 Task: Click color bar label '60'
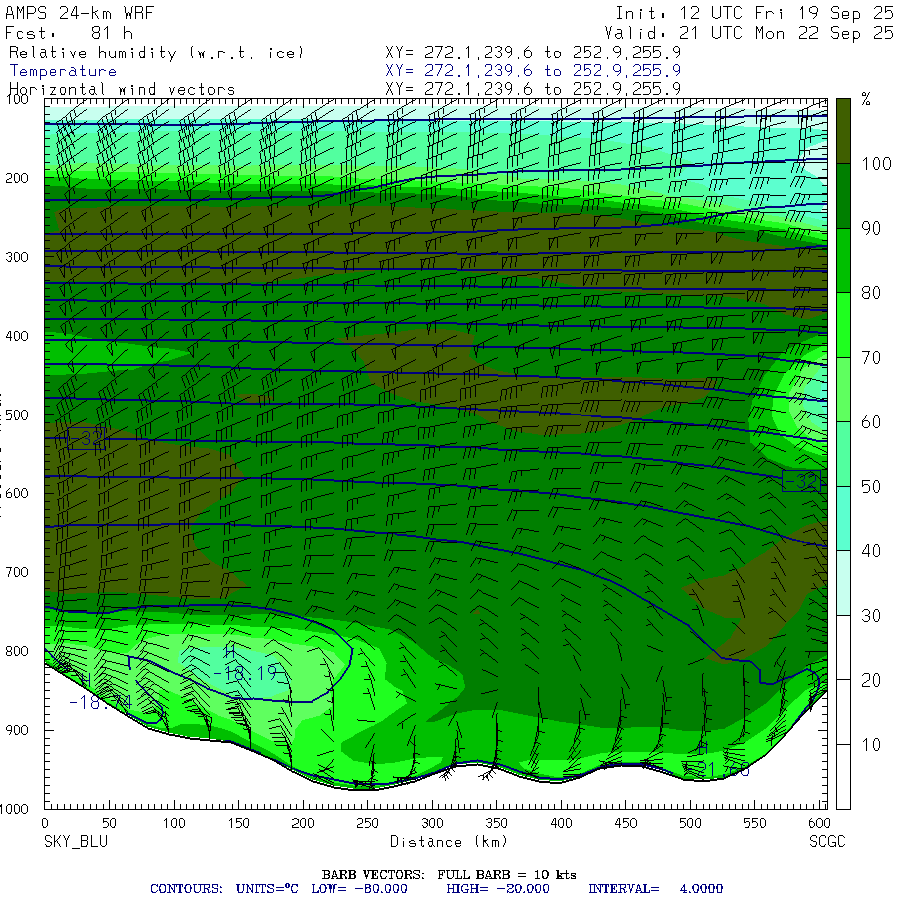click(x=871, y=422)
